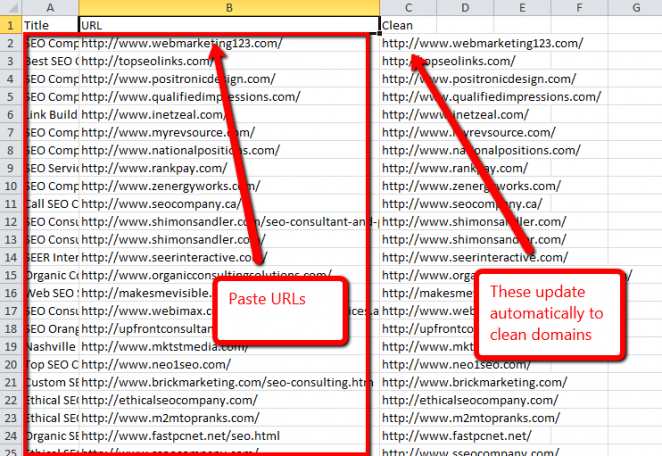Click the 'Clean' header cell
The image size is (662, 456).
coord(408,25)
